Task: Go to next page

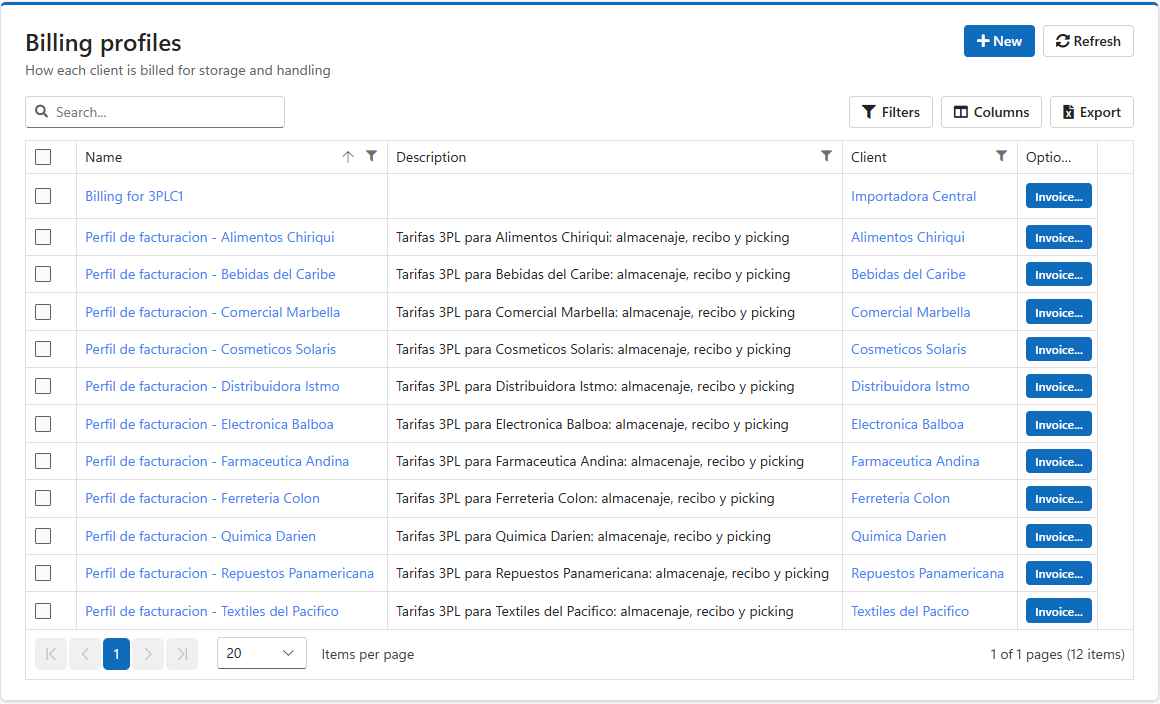Action: [x=148, y=654]
